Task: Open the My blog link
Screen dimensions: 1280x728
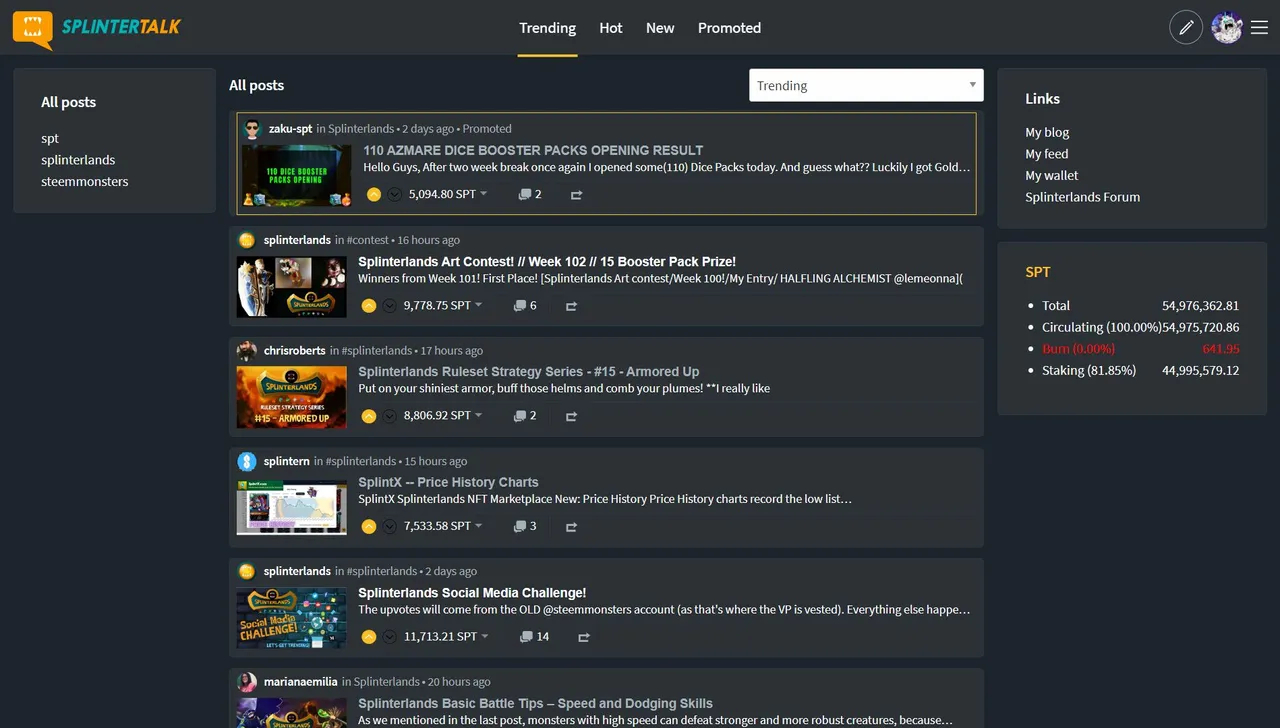Action: click(x=1047, y=132)
